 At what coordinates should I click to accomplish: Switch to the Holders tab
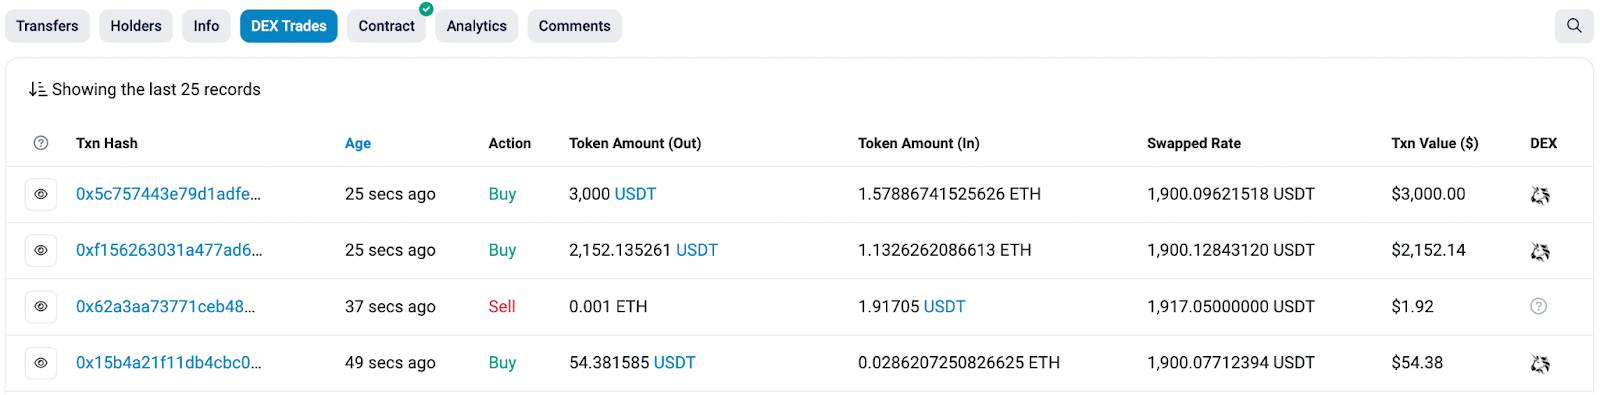(136, 26)
